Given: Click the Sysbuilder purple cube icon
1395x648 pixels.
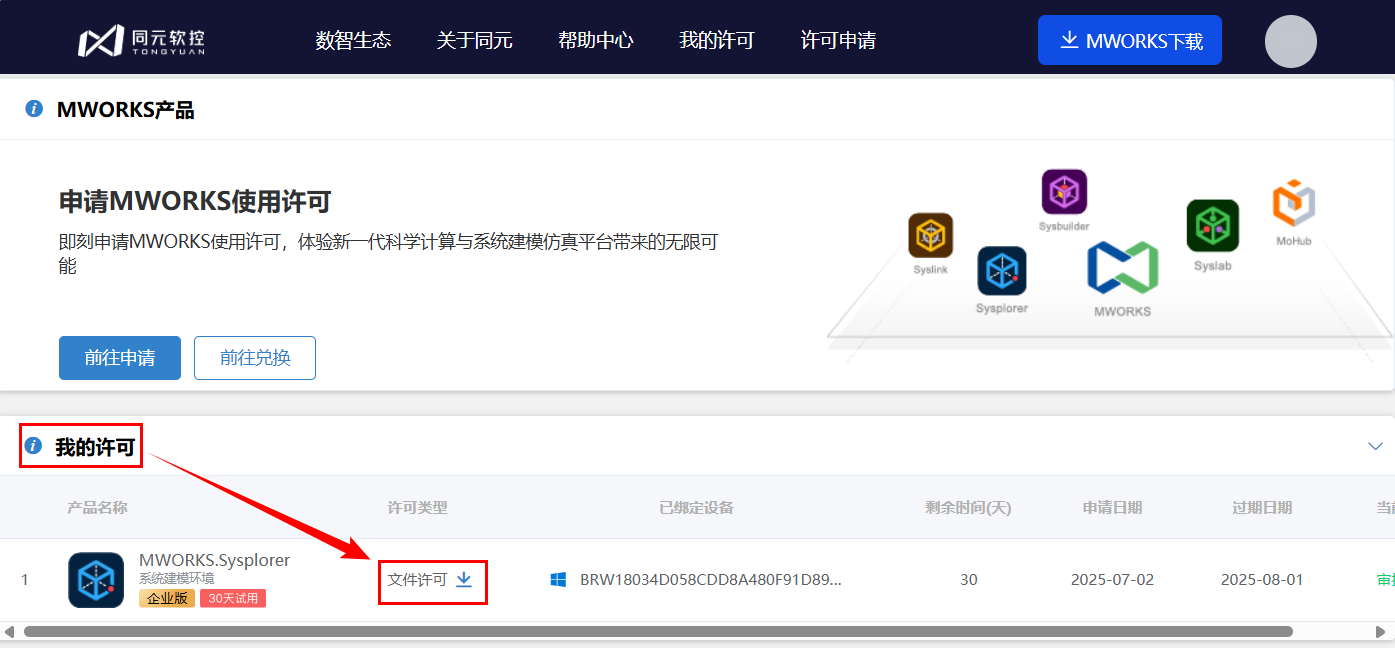Looking at the screenshot, I should click(1064, 192).
